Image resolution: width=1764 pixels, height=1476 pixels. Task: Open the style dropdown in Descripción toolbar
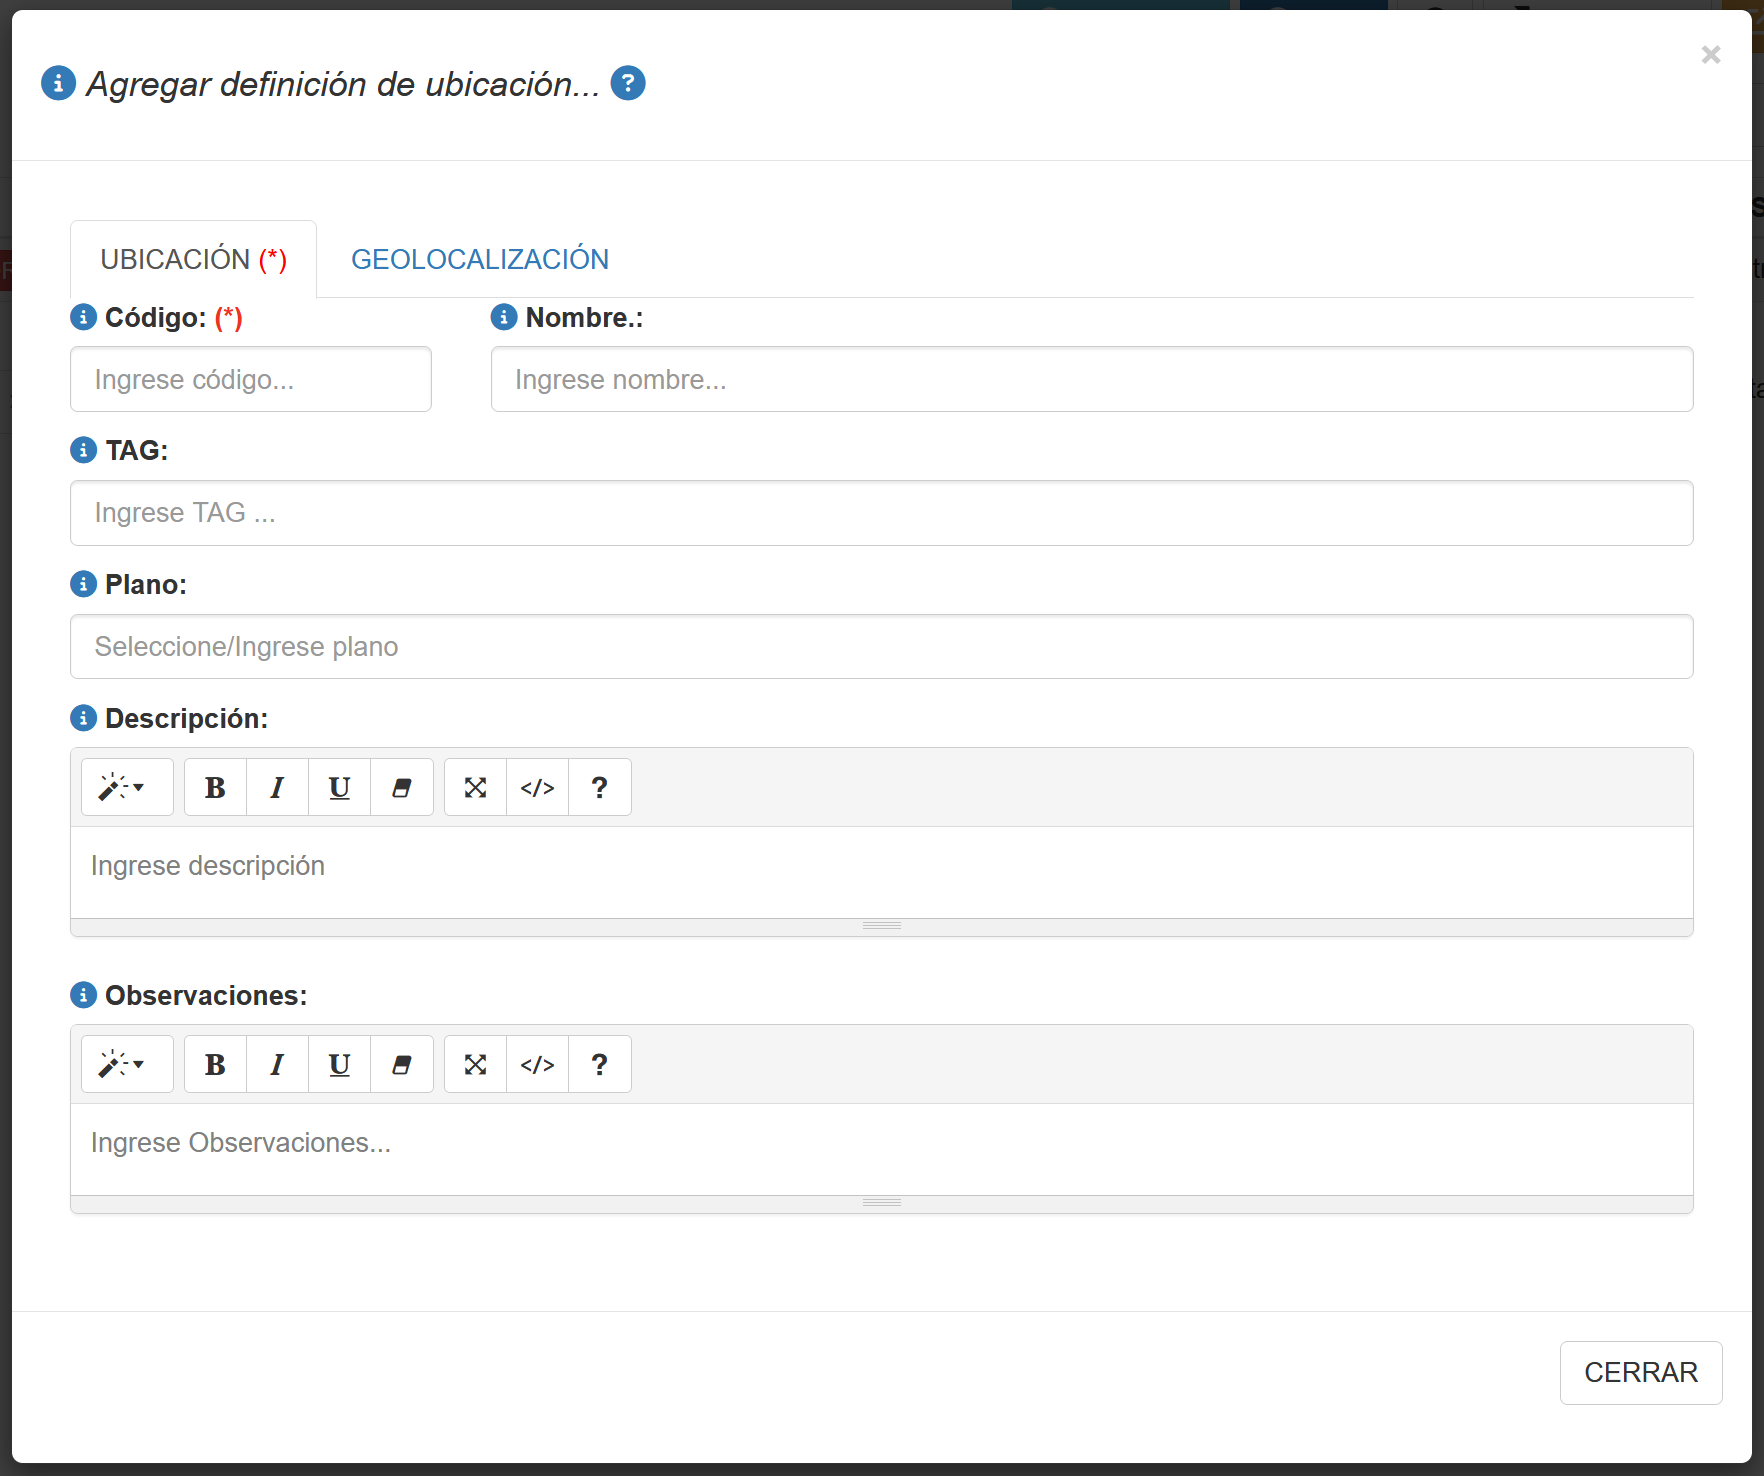(127, 788)
